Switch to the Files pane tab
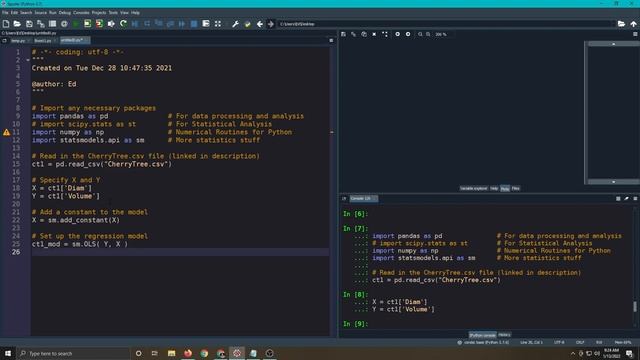This screenshot has height=360, width=640. [x=516, y=189]
